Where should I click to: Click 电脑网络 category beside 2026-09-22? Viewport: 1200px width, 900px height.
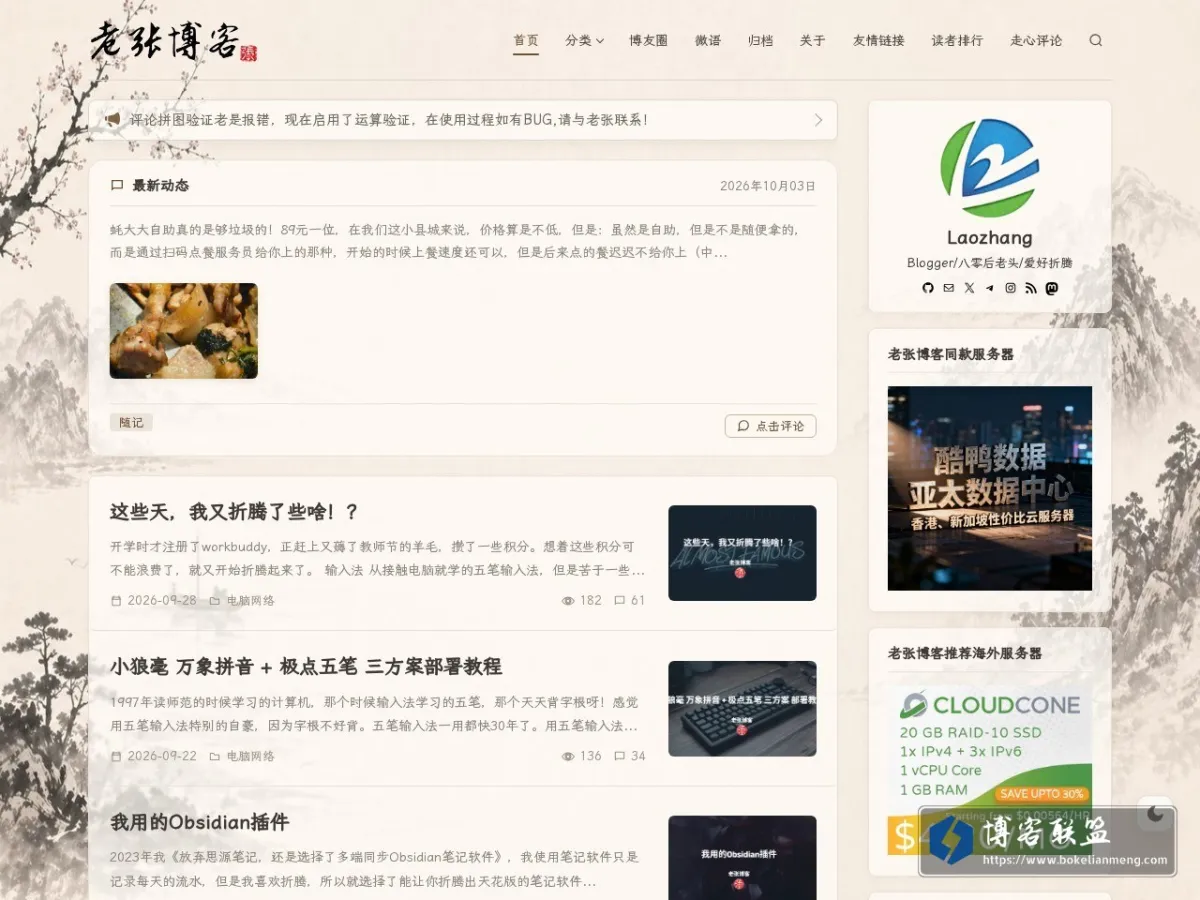(250, 756)
